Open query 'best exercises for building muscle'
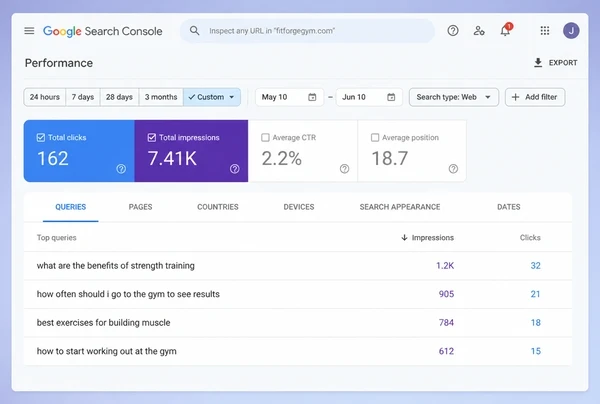This screenshot has width=600, height=404. [x=103, y=323]
